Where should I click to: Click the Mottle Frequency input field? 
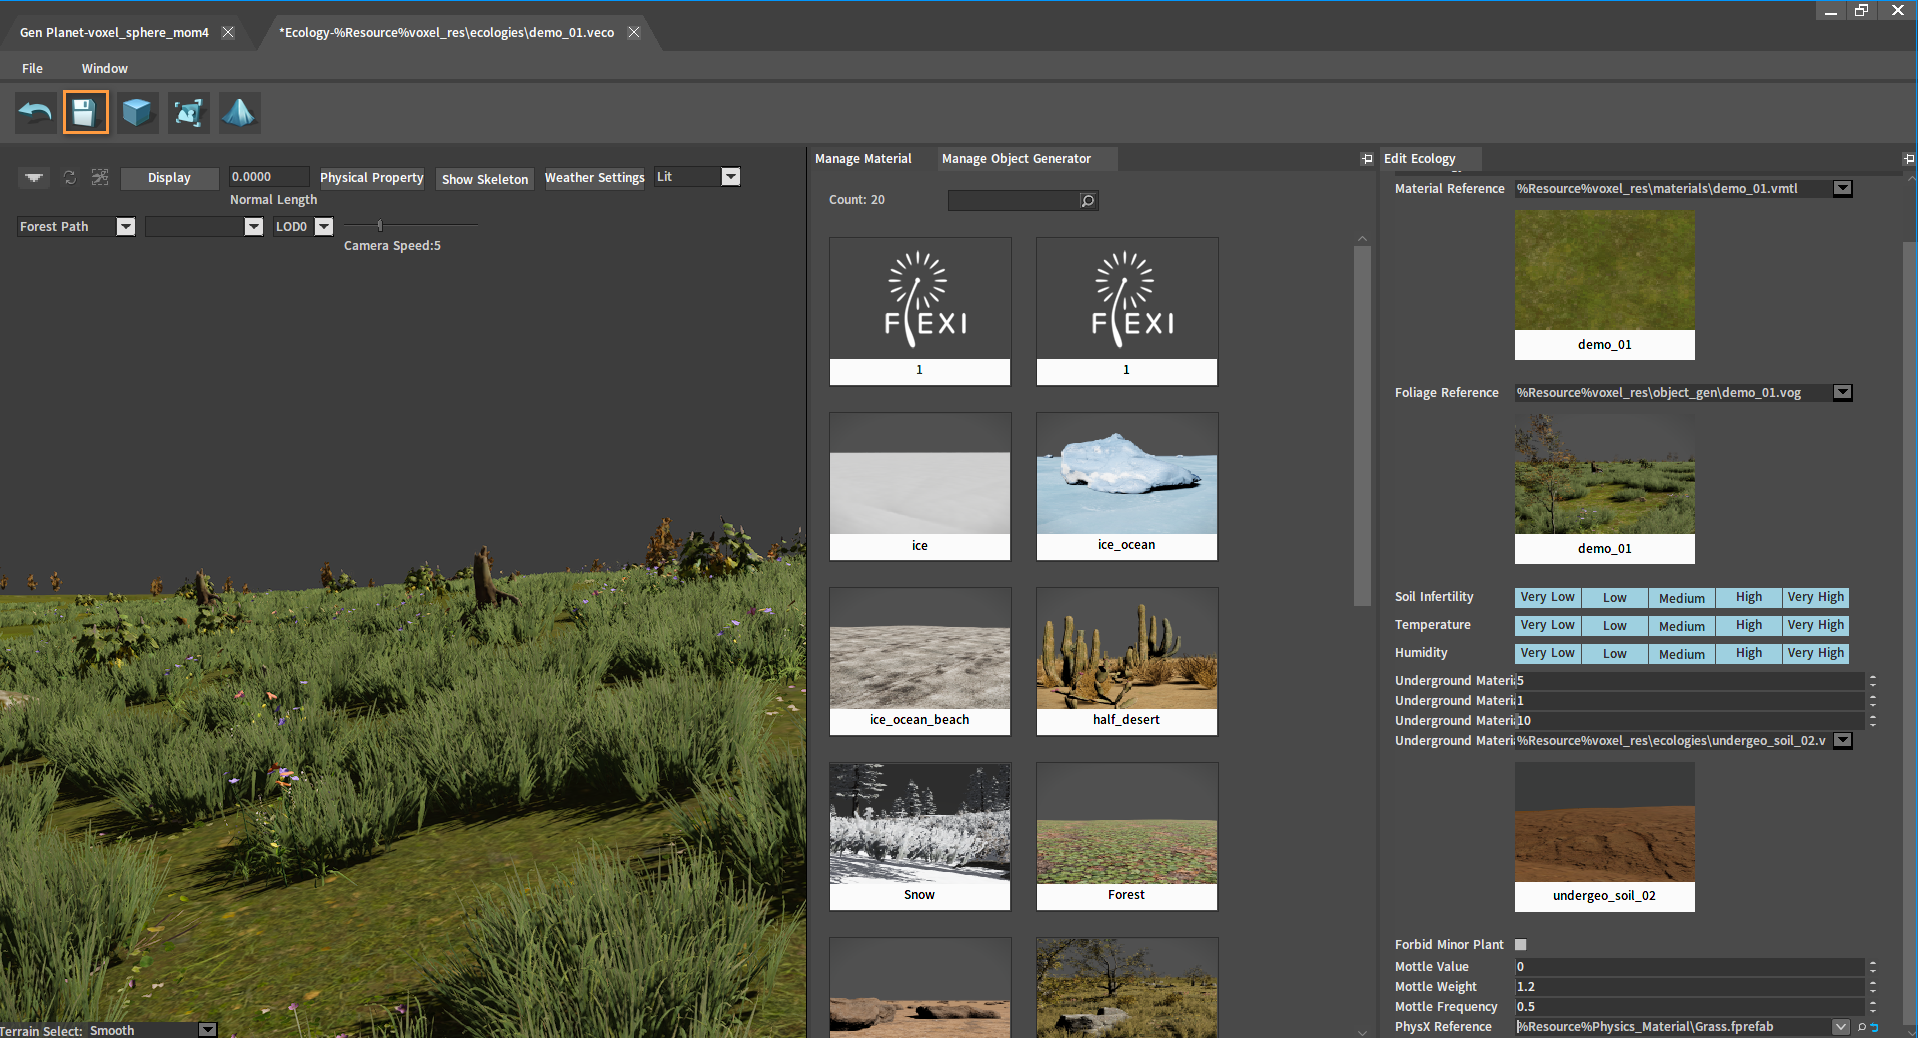1689,1007
